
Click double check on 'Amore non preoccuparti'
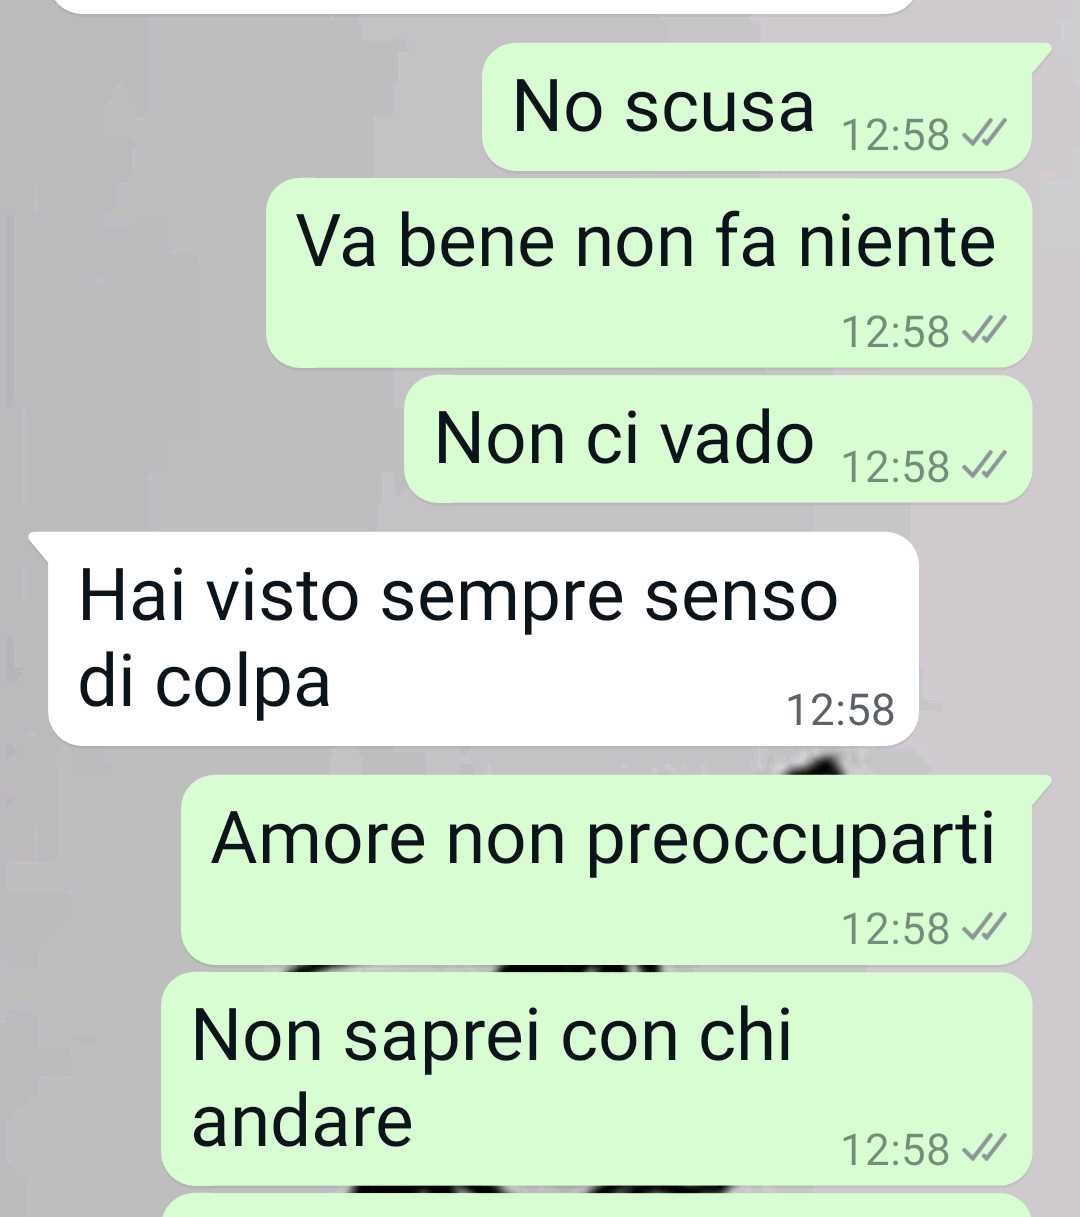click(x=983, y=928)
